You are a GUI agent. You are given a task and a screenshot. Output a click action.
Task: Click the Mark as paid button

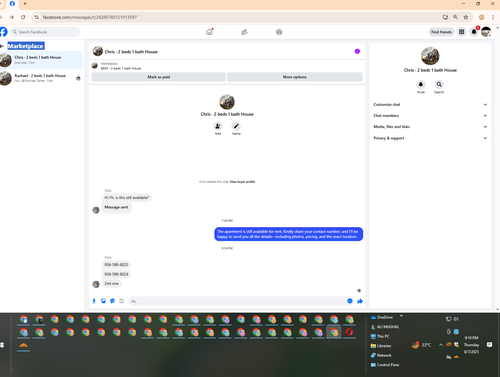(159, 77)
